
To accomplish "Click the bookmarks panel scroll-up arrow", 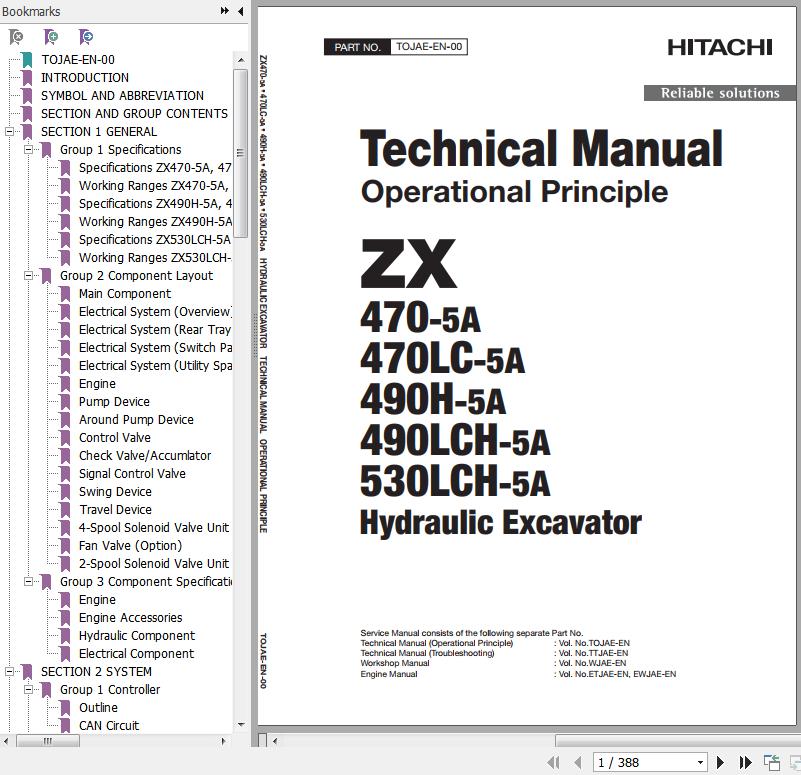I will [241, 60].
